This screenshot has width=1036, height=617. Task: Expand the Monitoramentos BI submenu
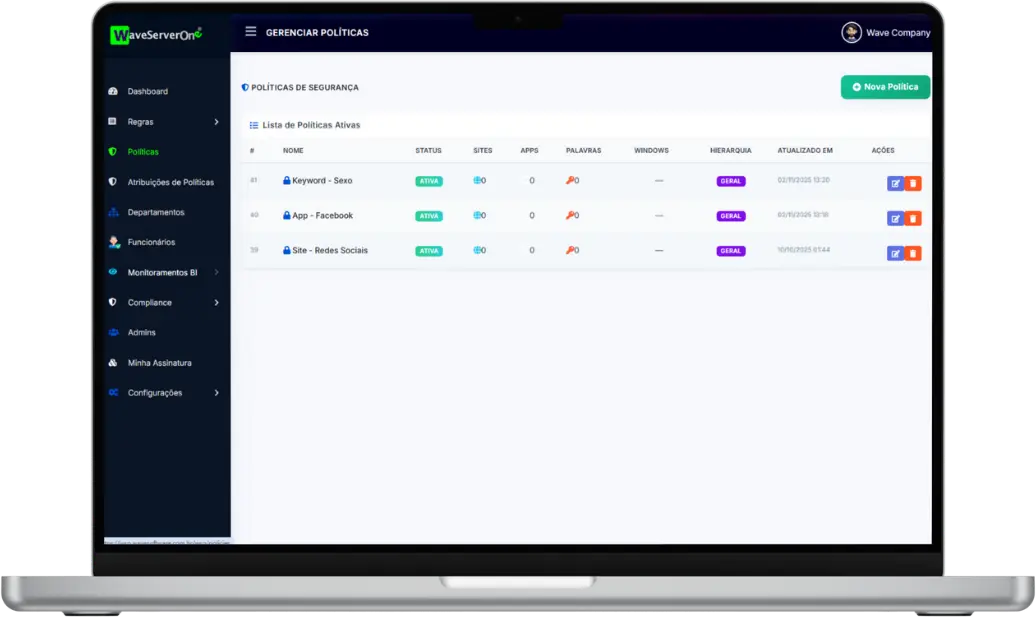216,272
